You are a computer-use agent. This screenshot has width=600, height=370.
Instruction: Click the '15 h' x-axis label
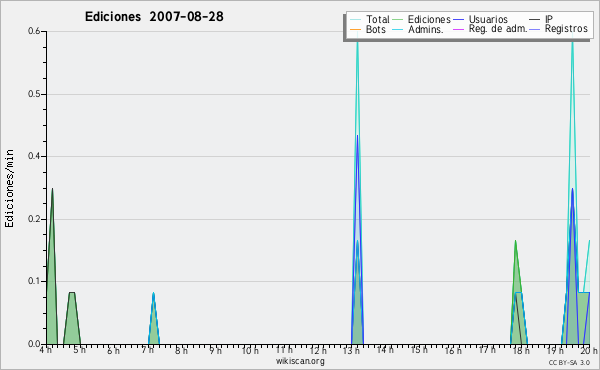coord(419,350)
